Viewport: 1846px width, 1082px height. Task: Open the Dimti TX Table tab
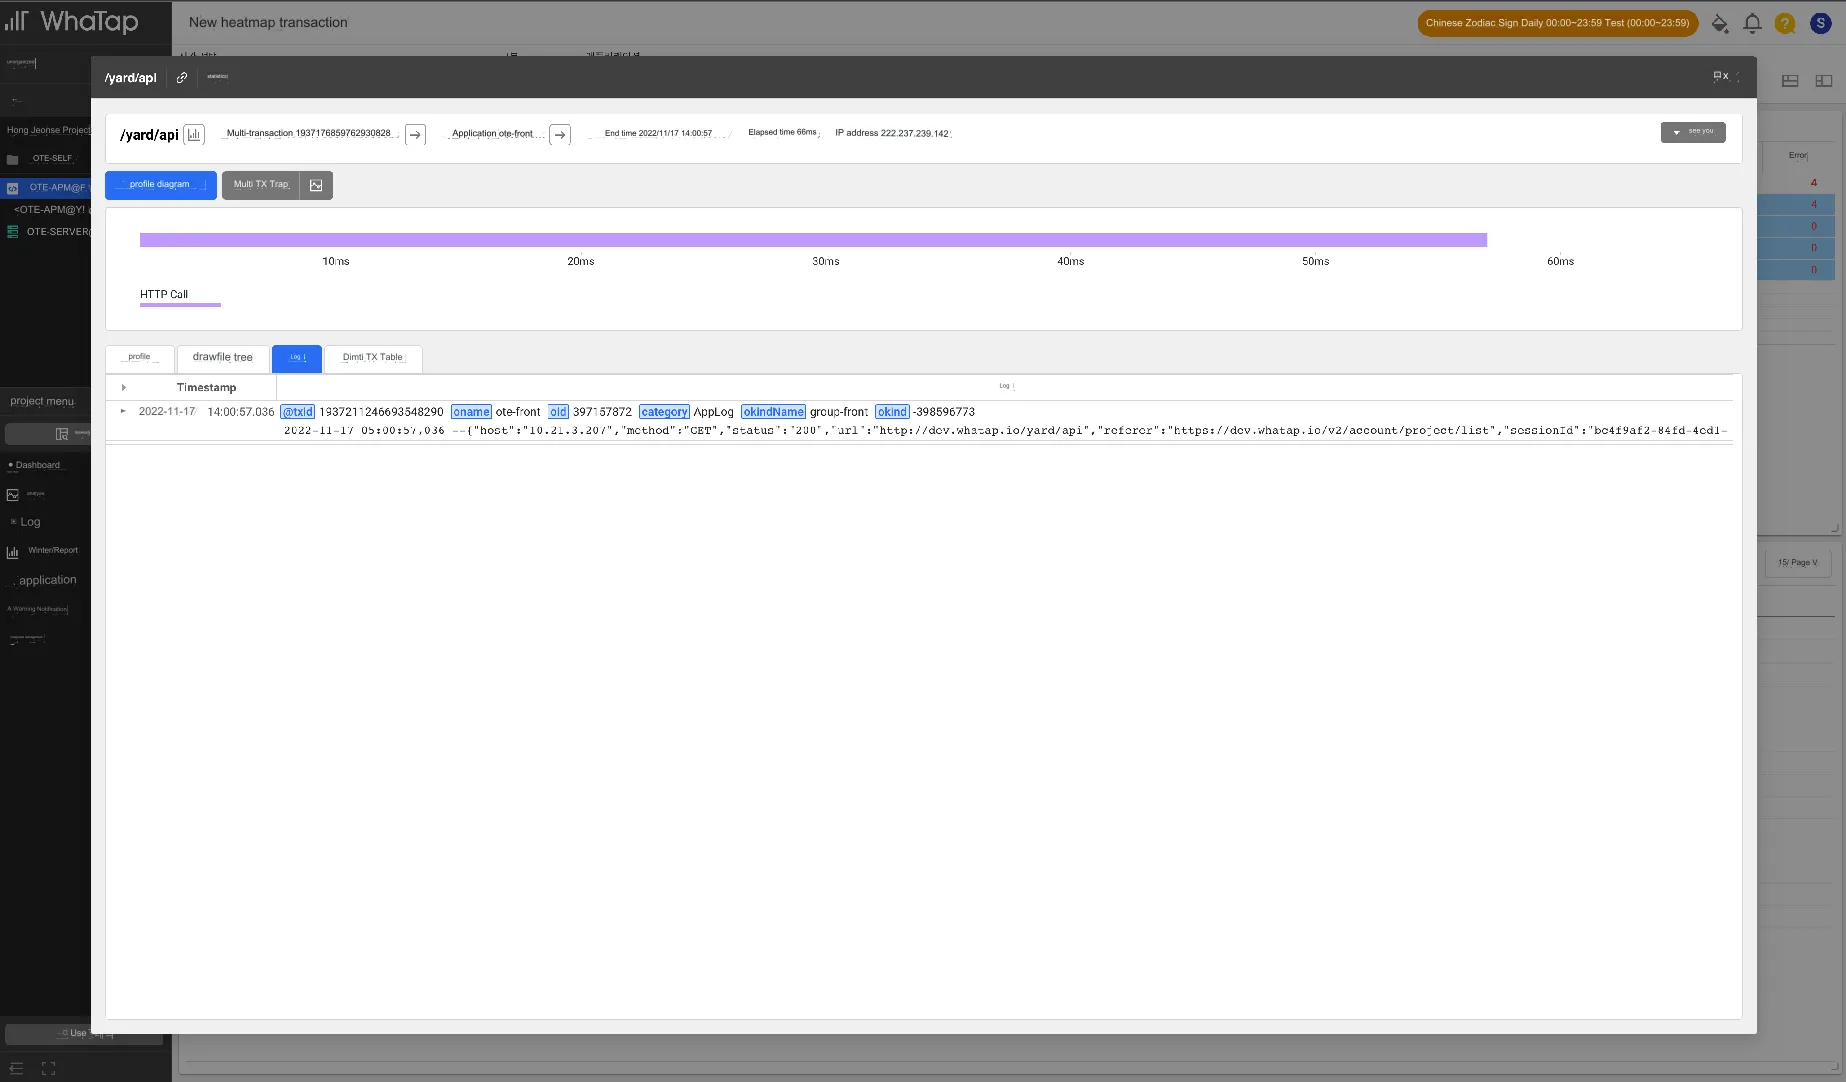[373, 358]
